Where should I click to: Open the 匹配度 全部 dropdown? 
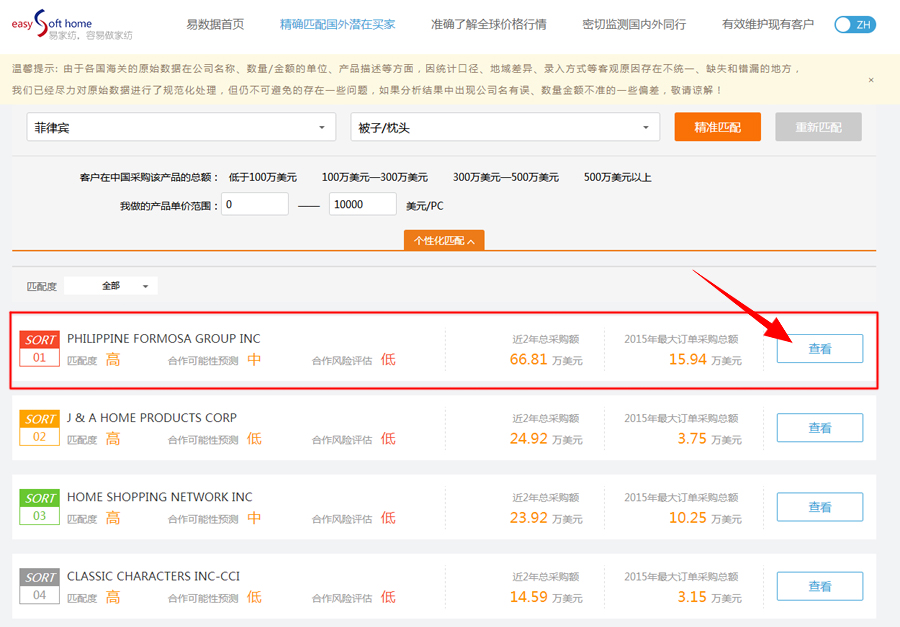point(111,286)
